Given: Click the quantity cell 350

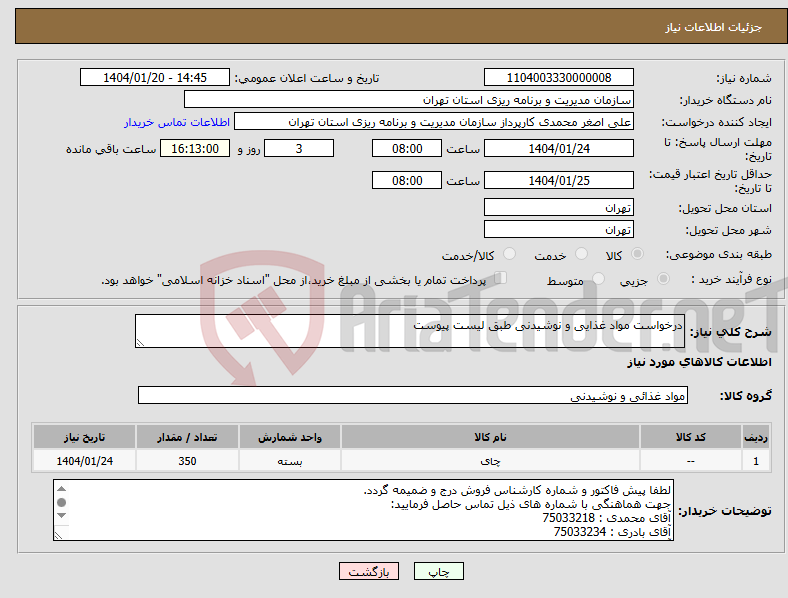Looking at the screenshot, I should click(x=187, y=461).
